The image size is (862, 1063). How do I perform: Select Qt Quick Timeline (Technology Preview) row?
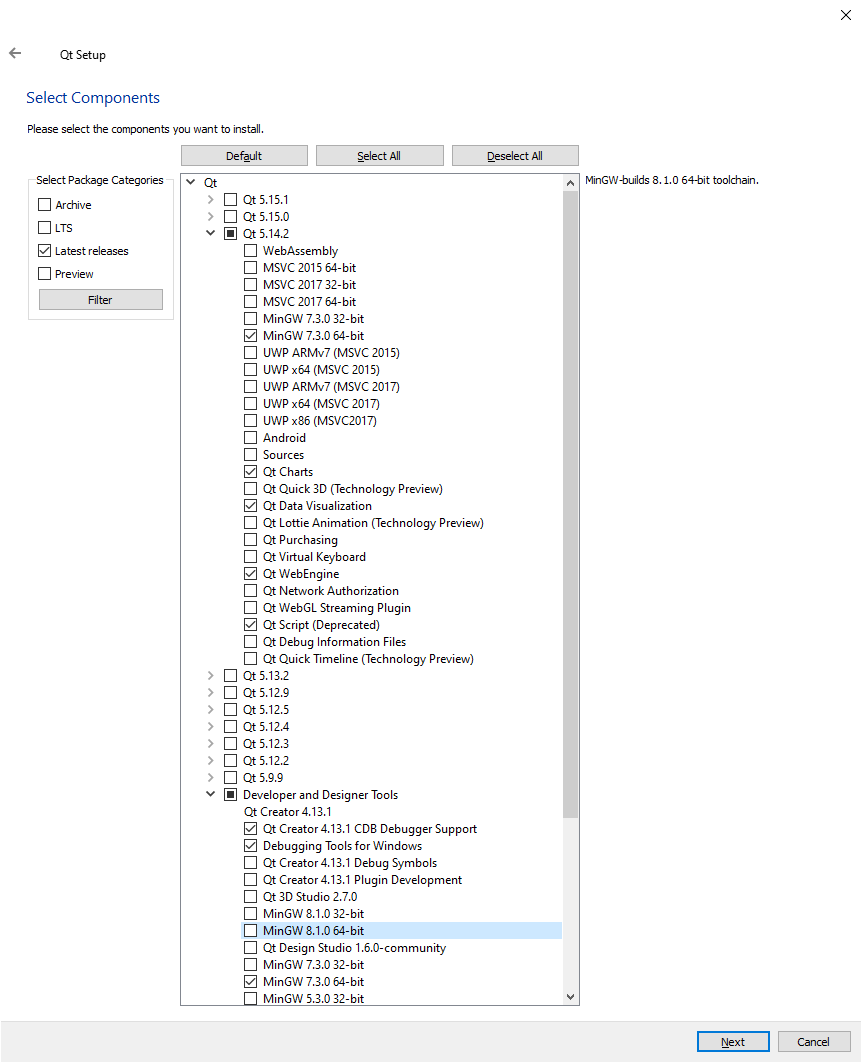click(x=369, y=659)
